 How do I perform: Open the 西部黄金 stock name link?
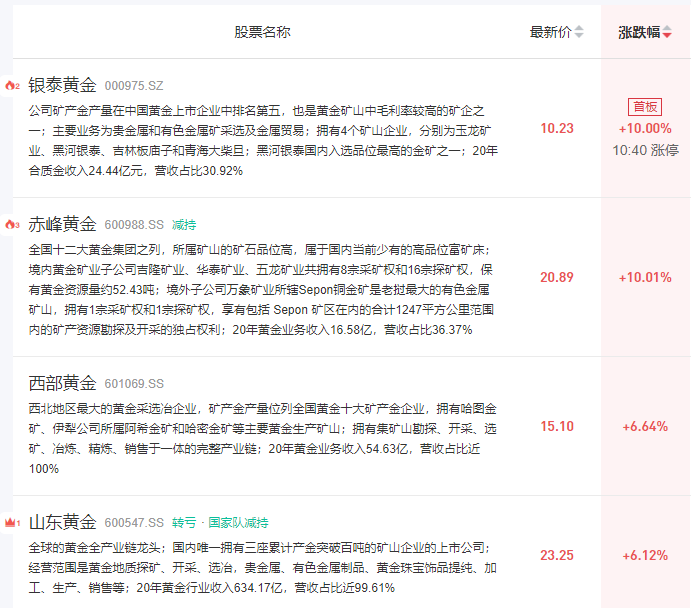[62, 383]
